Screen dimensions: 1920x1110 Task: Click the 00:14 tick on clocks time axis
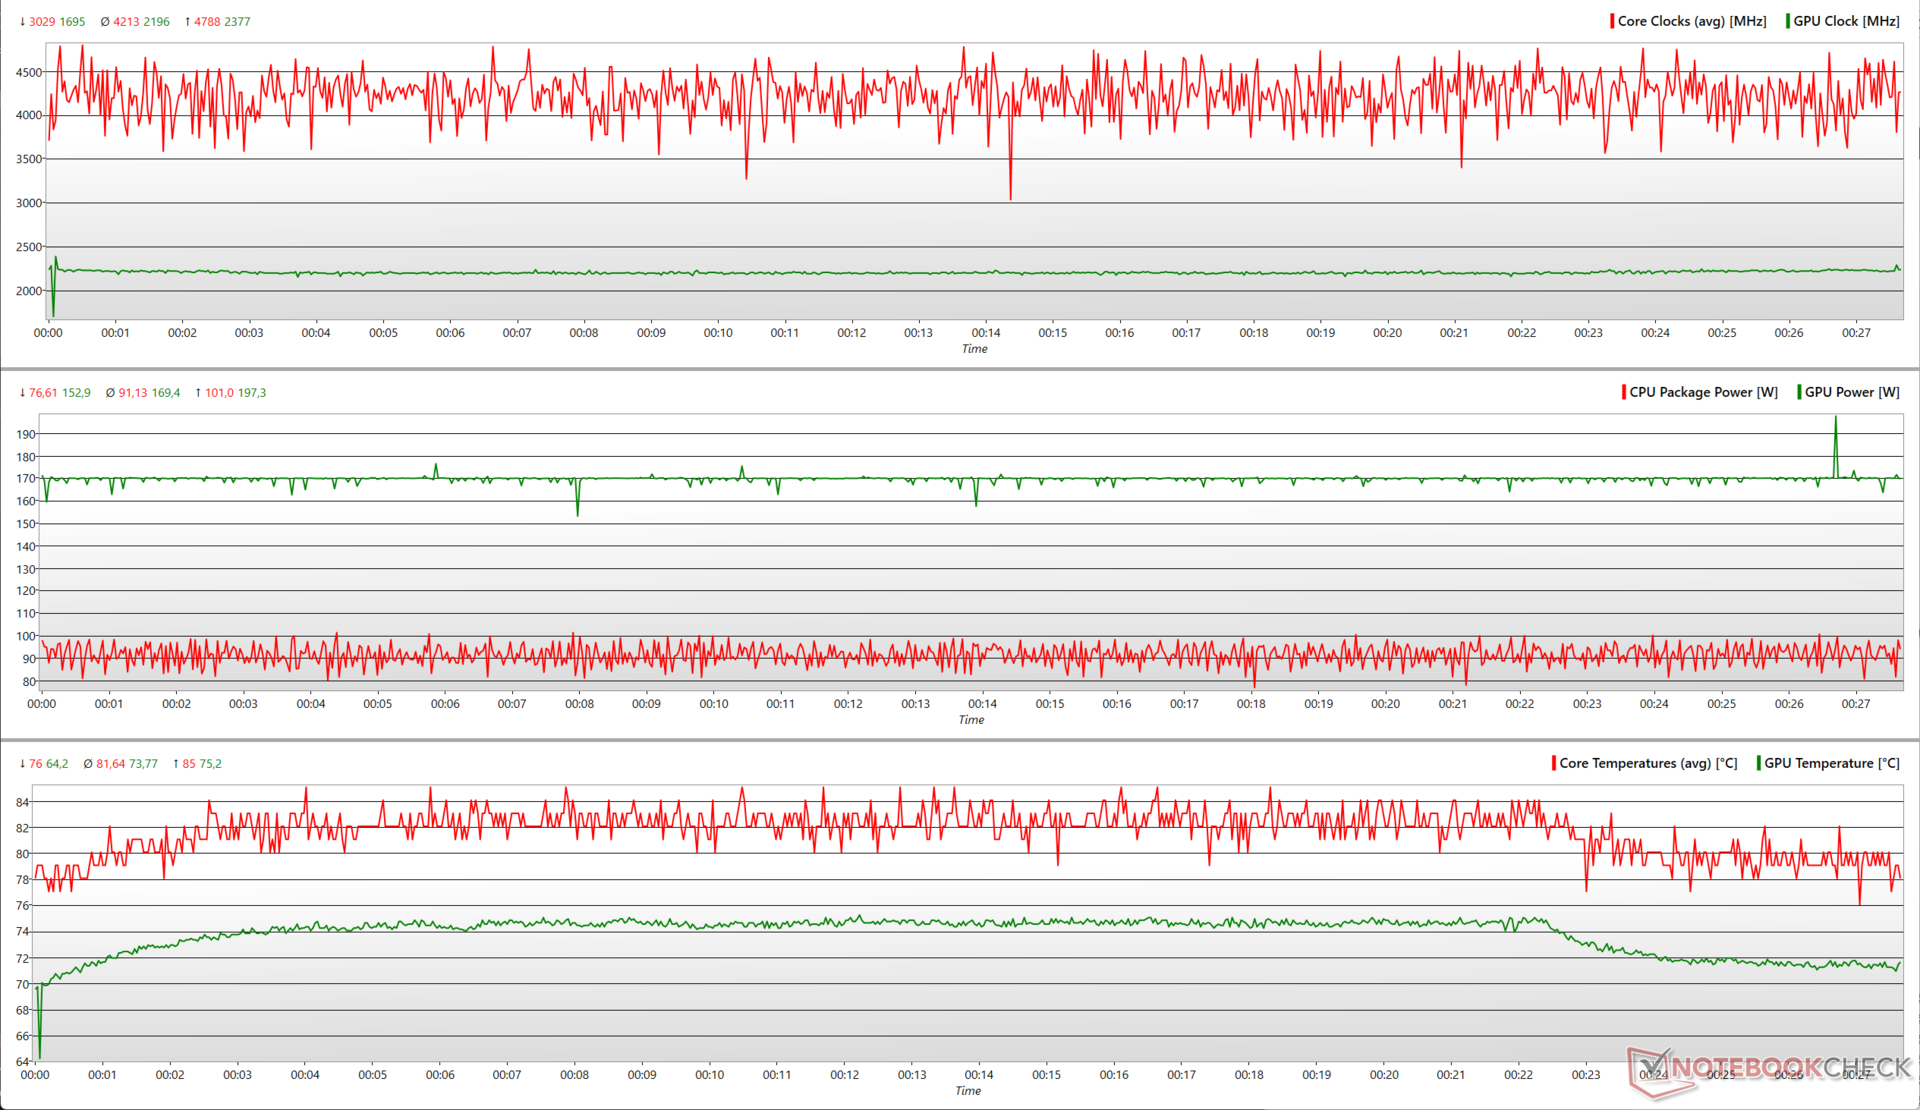(985, 333)
